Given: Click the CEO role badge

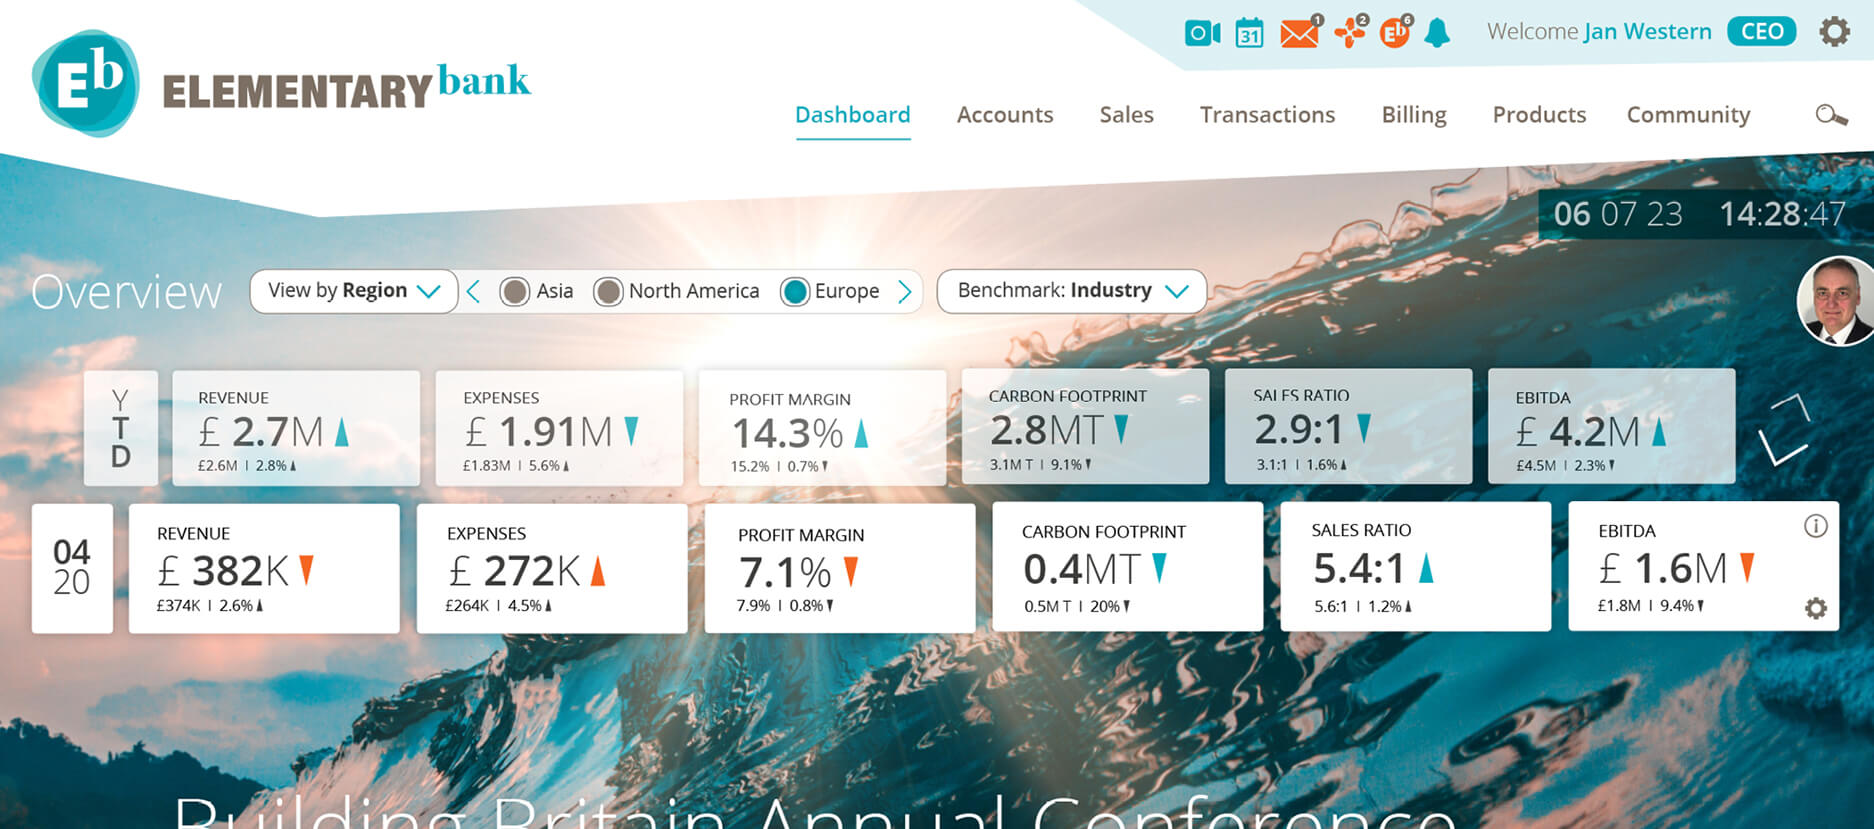Looking at the screenshot, I should pos(1762,32).
